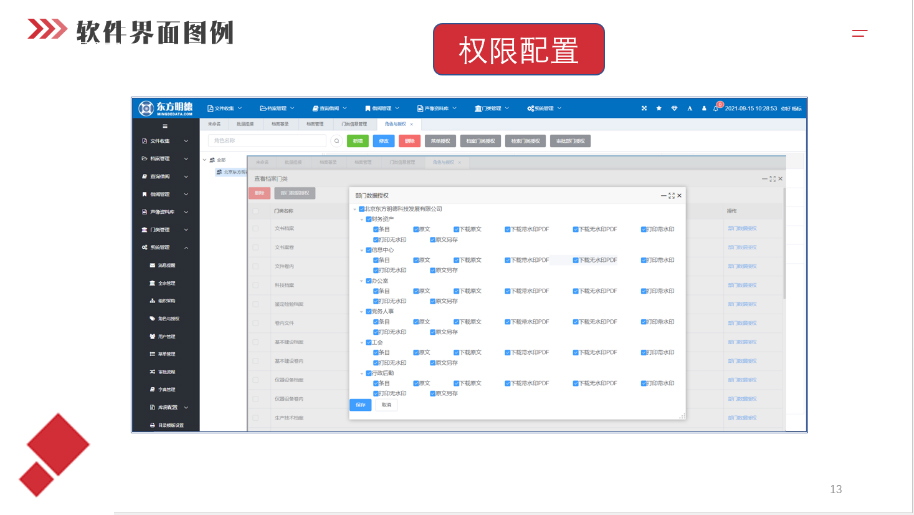
Task: Click the notification bell icon with red badge
Action: point(717,107)
